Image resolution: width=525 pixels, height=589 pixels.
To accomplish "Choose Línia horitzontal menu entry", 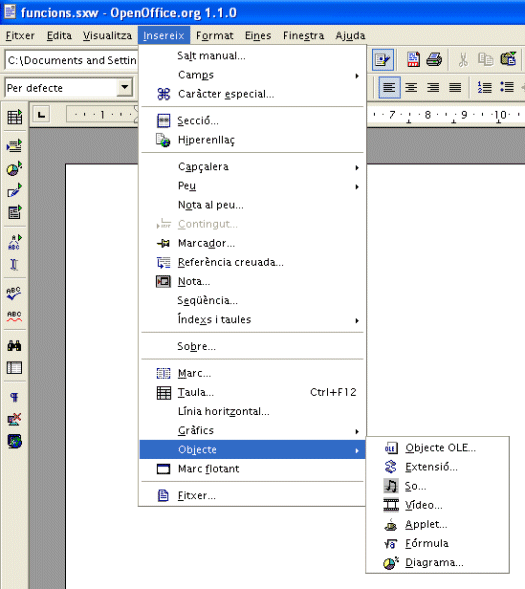I will (252, 411).
